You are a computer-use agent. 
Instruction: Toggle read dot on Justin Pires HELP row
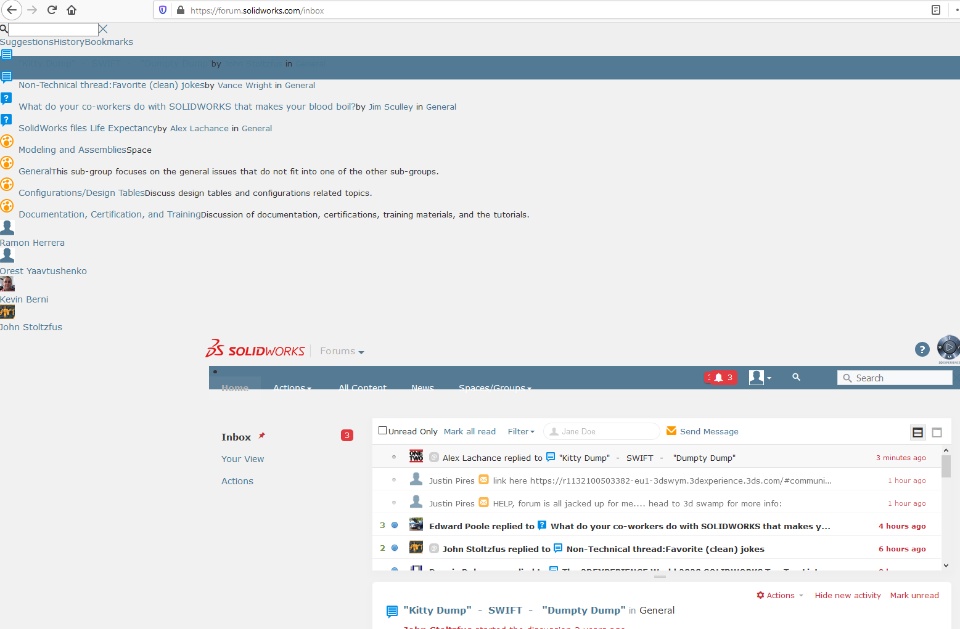coord(394,503)
